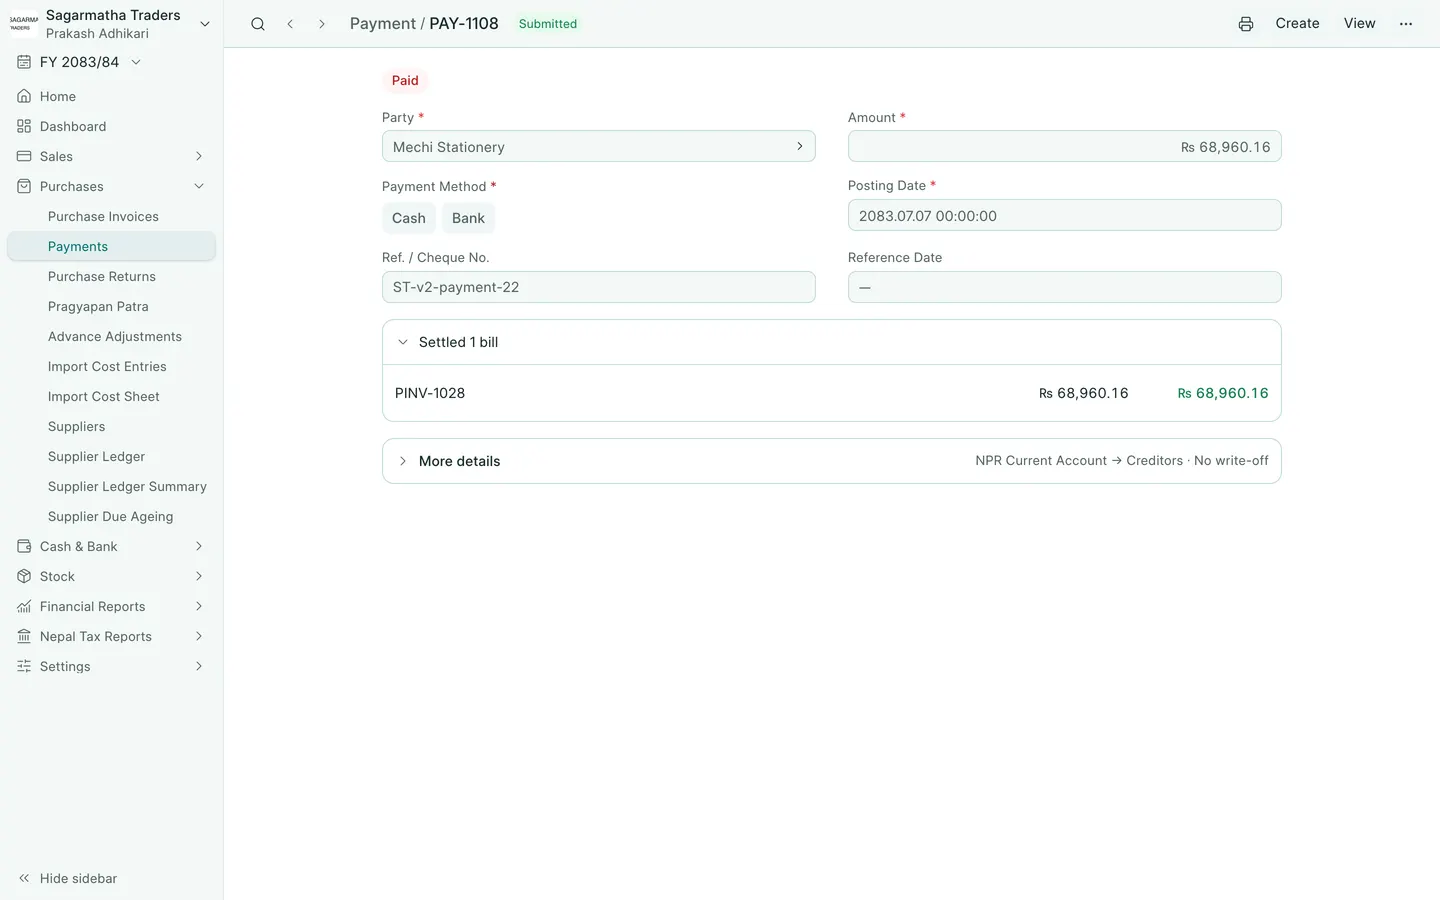
Task: Click the Dashboard grid icon
Action: [24, 127]
